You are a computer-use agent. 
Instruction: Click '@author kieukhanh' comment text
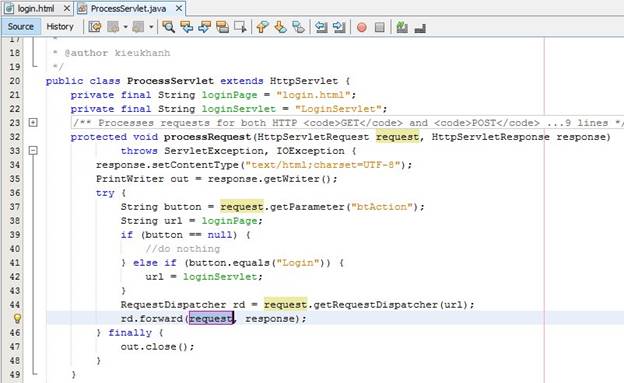[x=117, y=53]
